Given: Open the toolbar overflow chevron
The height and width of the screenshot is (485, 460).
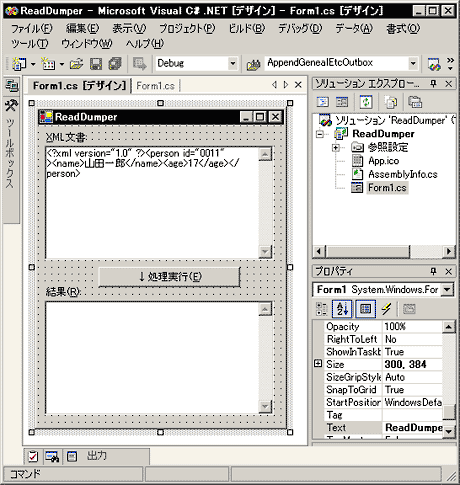Looking at the screenshot, I should click(450, 64).
